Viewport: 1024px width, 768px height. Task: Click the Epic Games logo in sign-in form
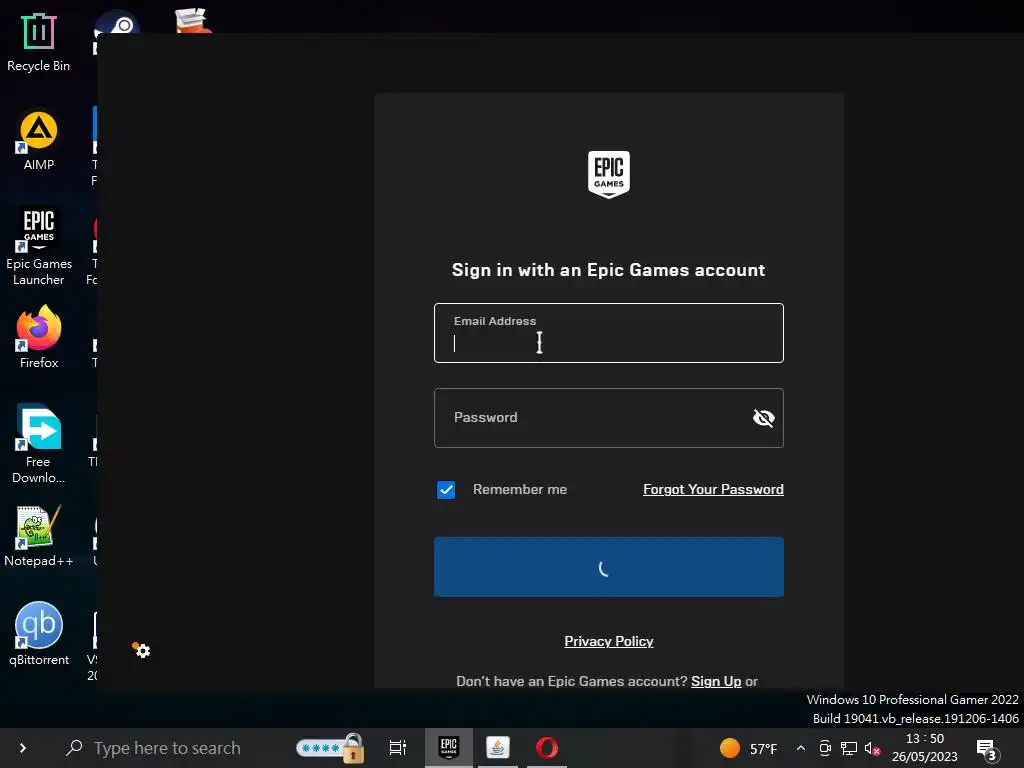(x=609, y=174)
